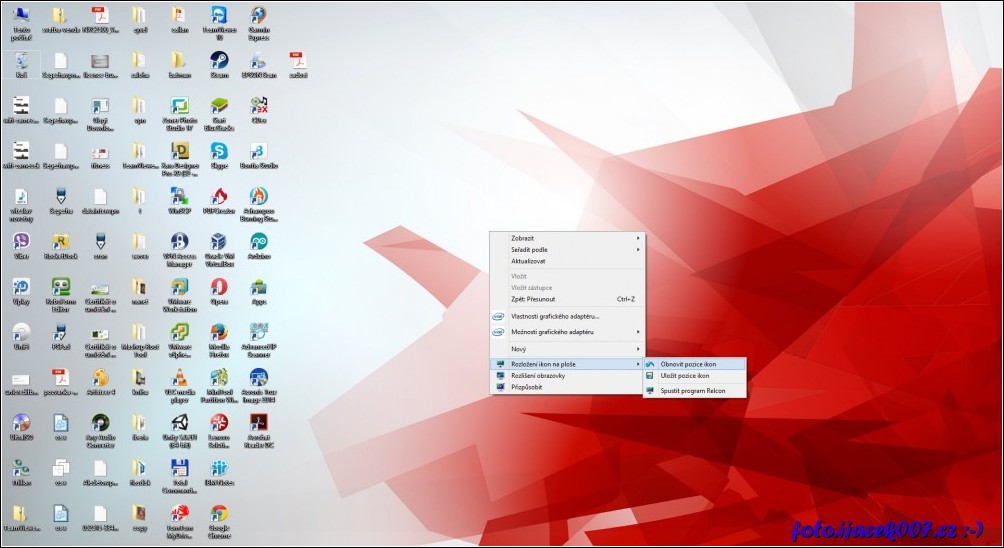The width and height of the screenshot is (1004, 548).
Task: Select the Recycle Bin icon
Action: 21,61
